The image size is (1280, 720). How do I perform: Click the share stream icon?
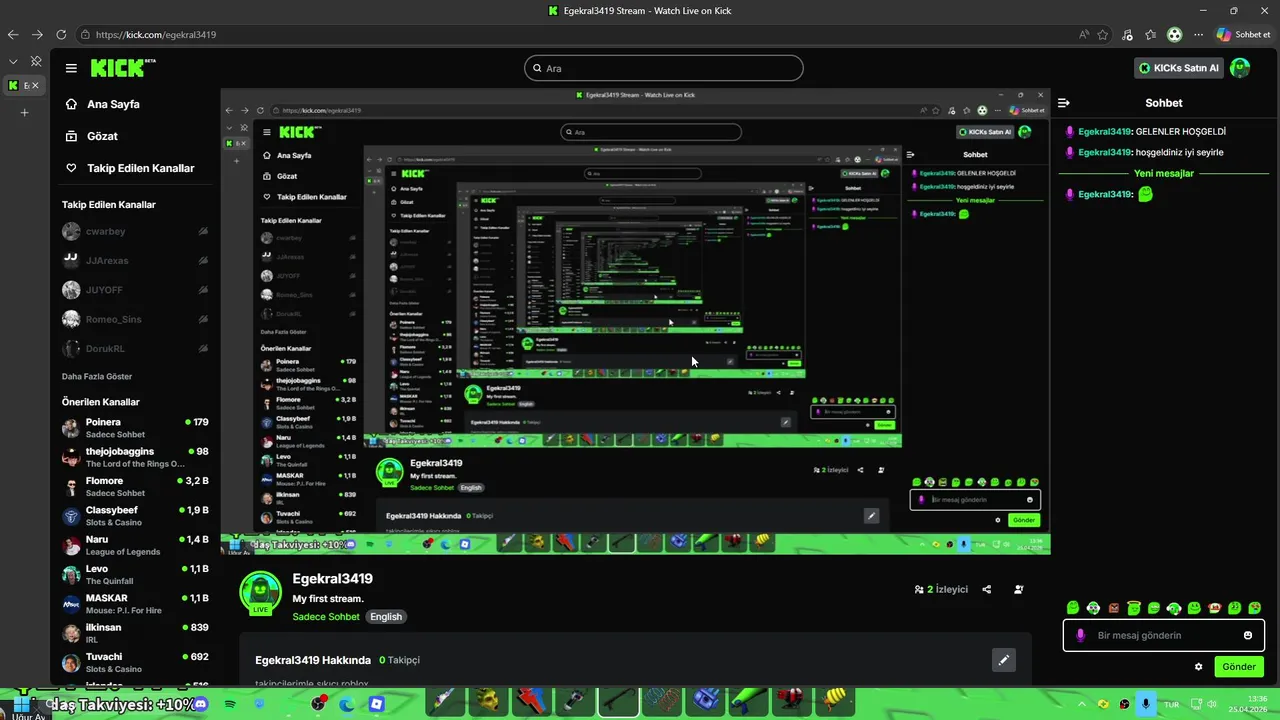coord(987,589)
